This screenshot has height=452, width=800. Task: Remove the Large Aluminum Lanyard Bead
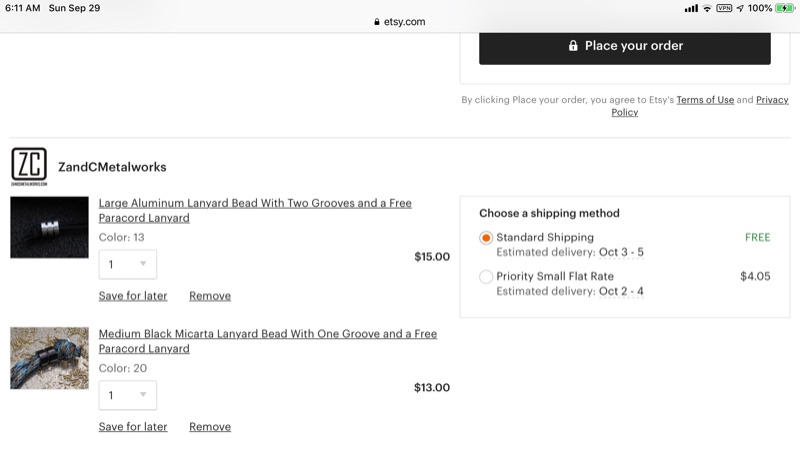click(210, 296)
